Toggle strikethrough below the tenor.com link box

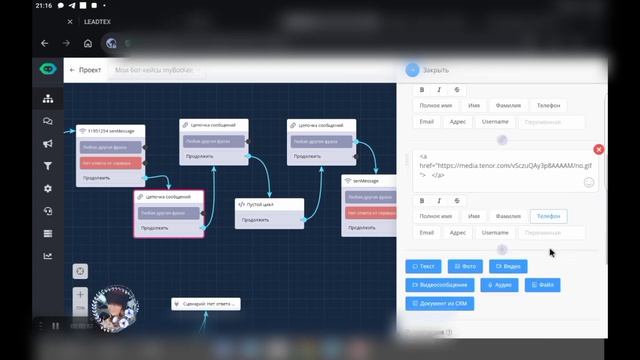(x=457, y=201)
